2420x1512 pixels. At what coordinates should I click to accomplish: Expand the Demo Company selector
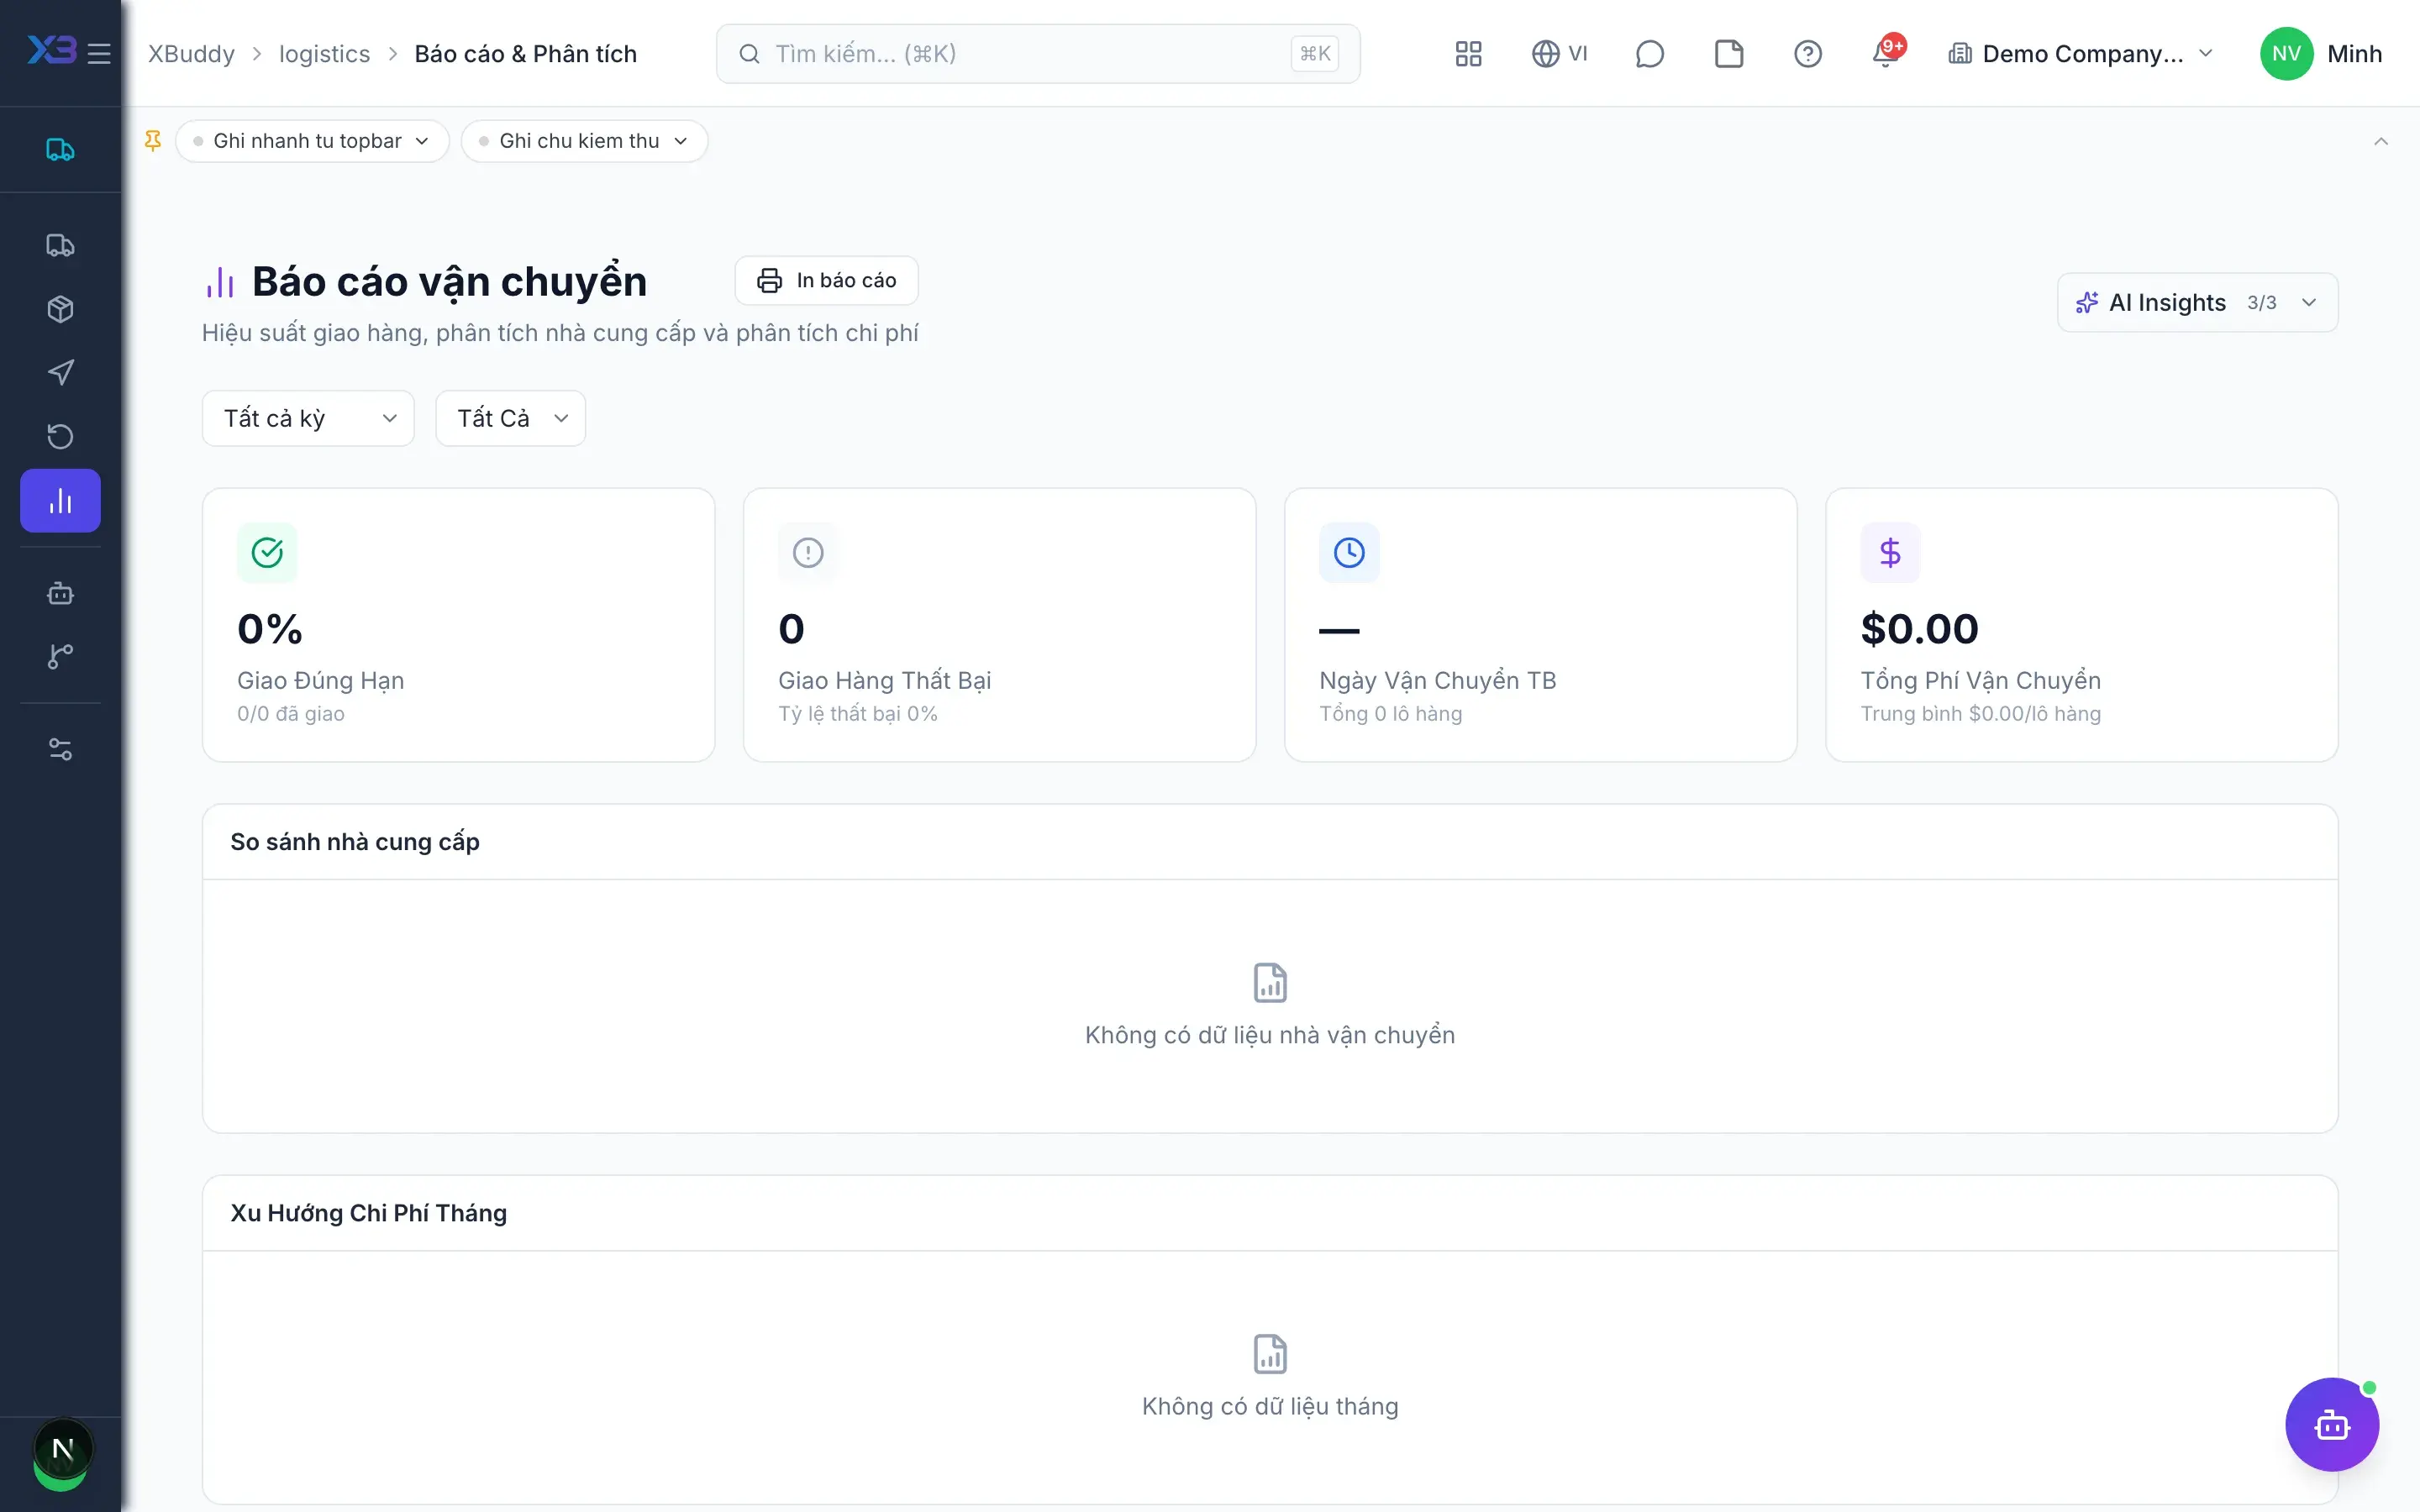coord(2080,53)
